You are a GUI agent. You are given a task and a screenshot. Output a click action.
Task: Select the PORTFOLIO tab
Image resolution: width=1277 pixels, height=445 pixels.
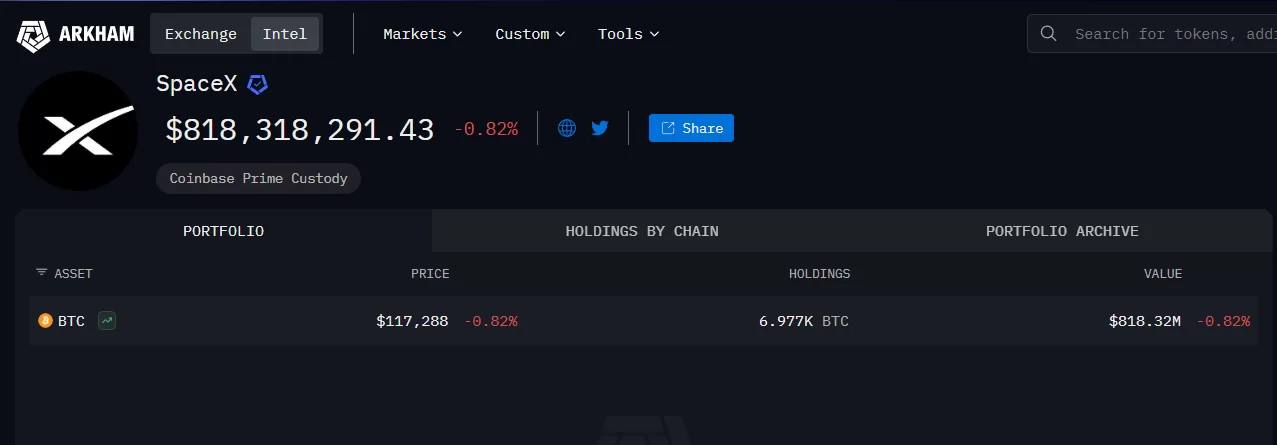[x=223, y=231]
